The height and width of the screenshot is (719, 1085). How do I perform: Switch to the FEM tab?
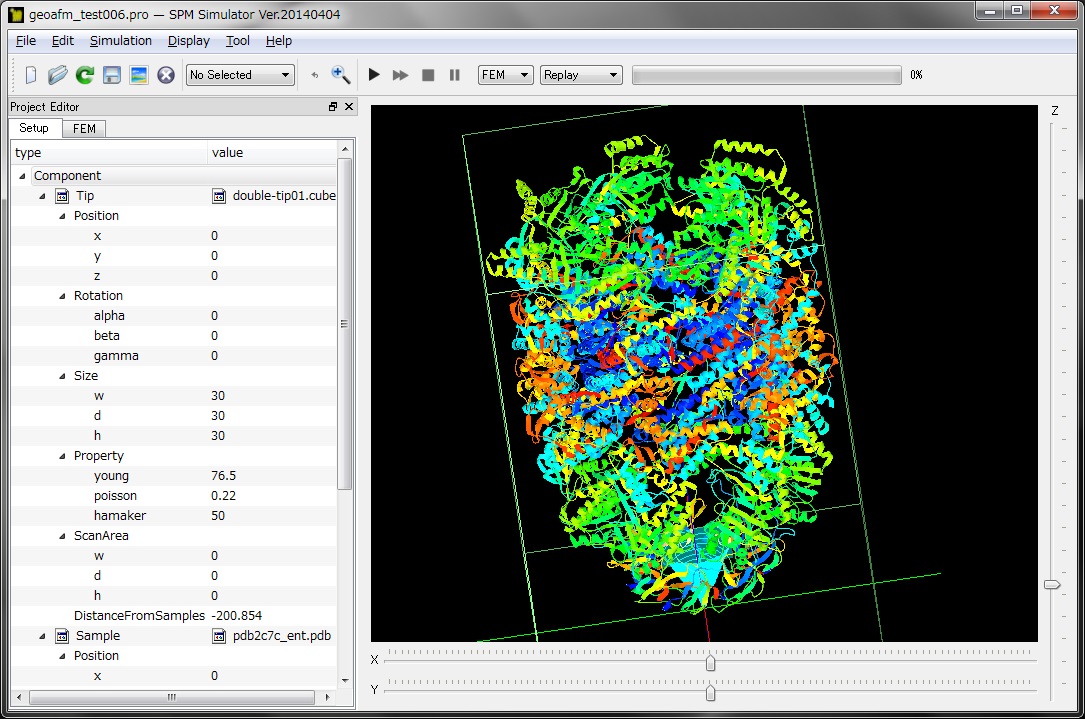click(84, 129)
